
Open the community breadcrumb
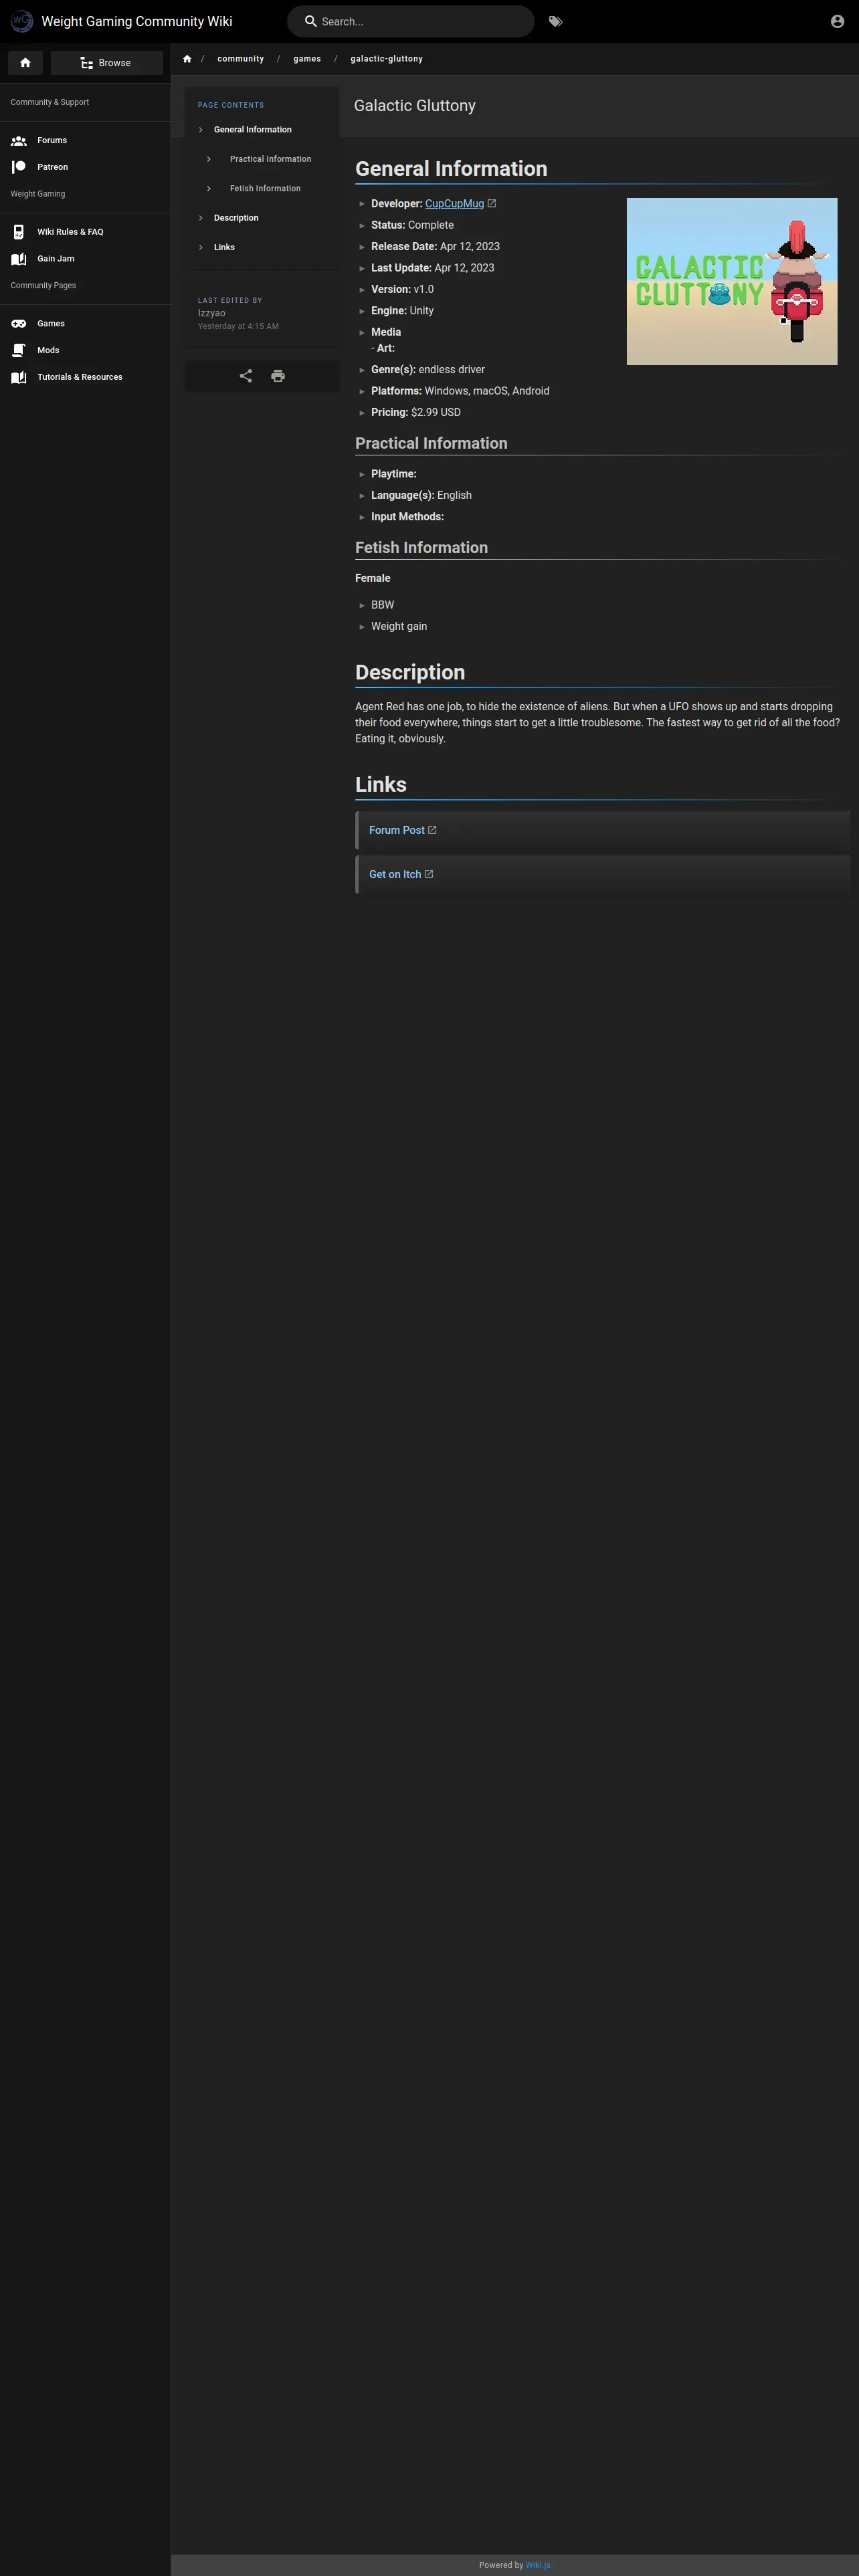point(241,59)
